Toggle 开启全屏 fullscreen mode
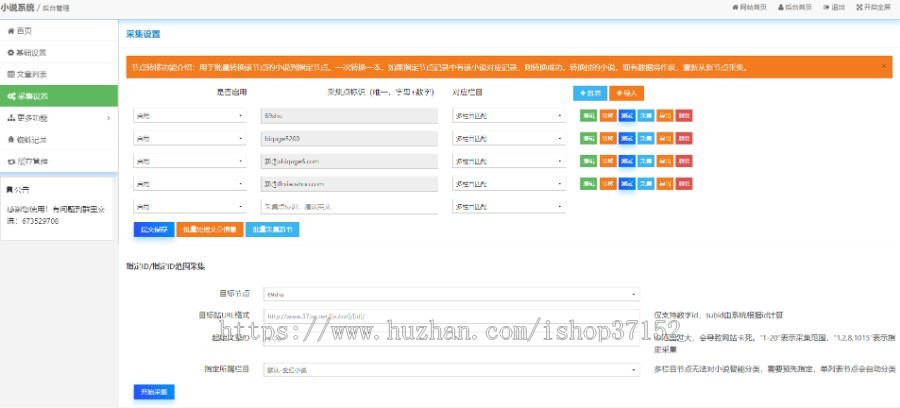 point(875,7)
